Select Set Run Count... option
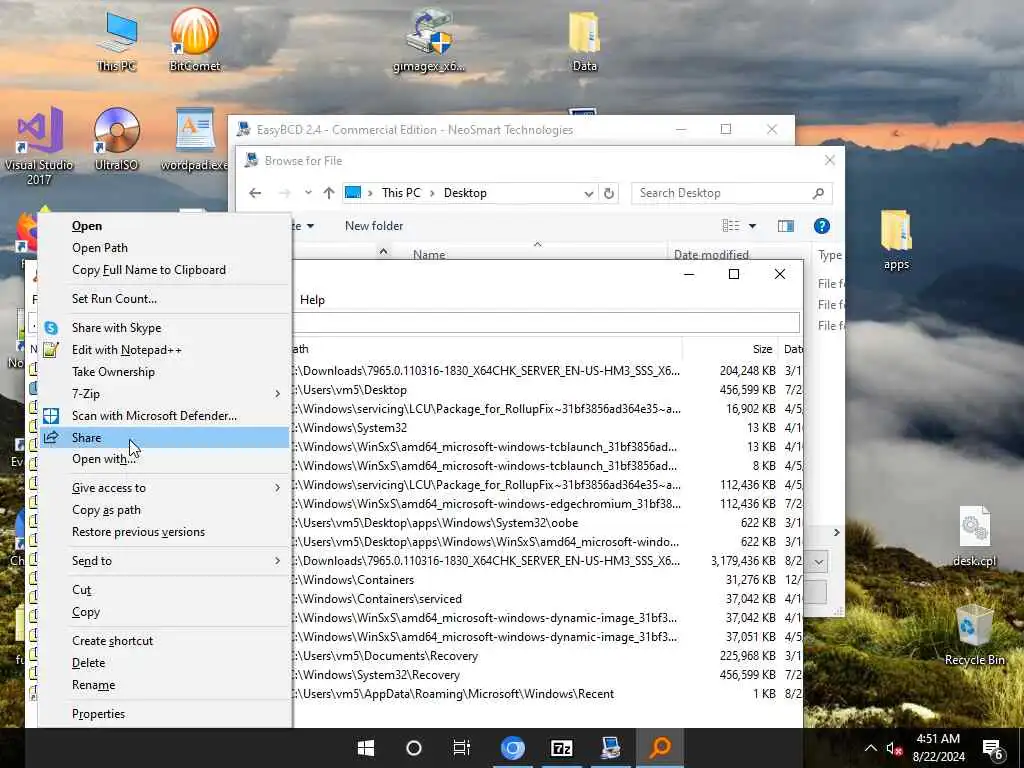The height and width of the screenshot is (768, 1024). coord(163,299)
